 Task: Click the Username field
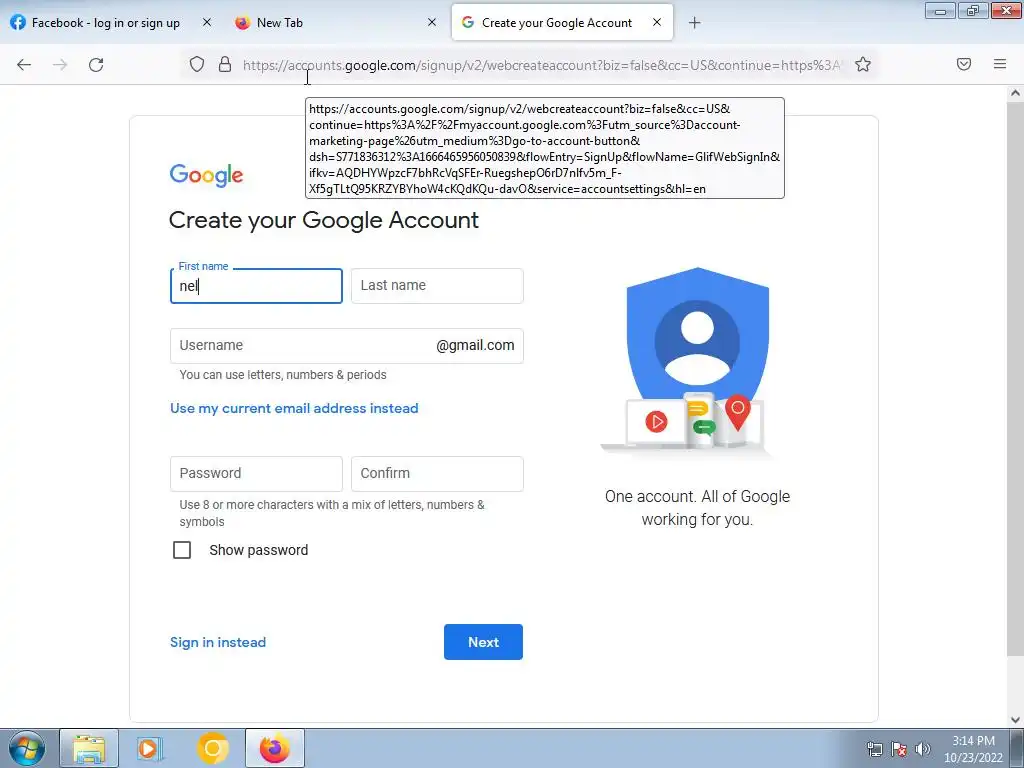pos(346,345)
